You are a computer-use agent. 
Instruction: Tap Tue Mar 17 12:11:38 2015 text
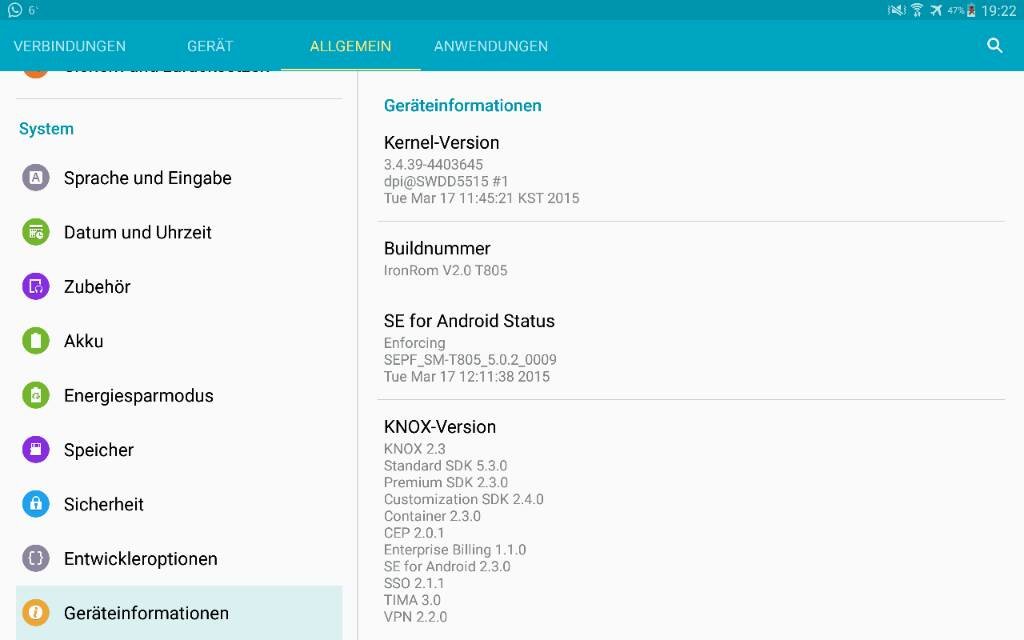(x=467, y=376)
